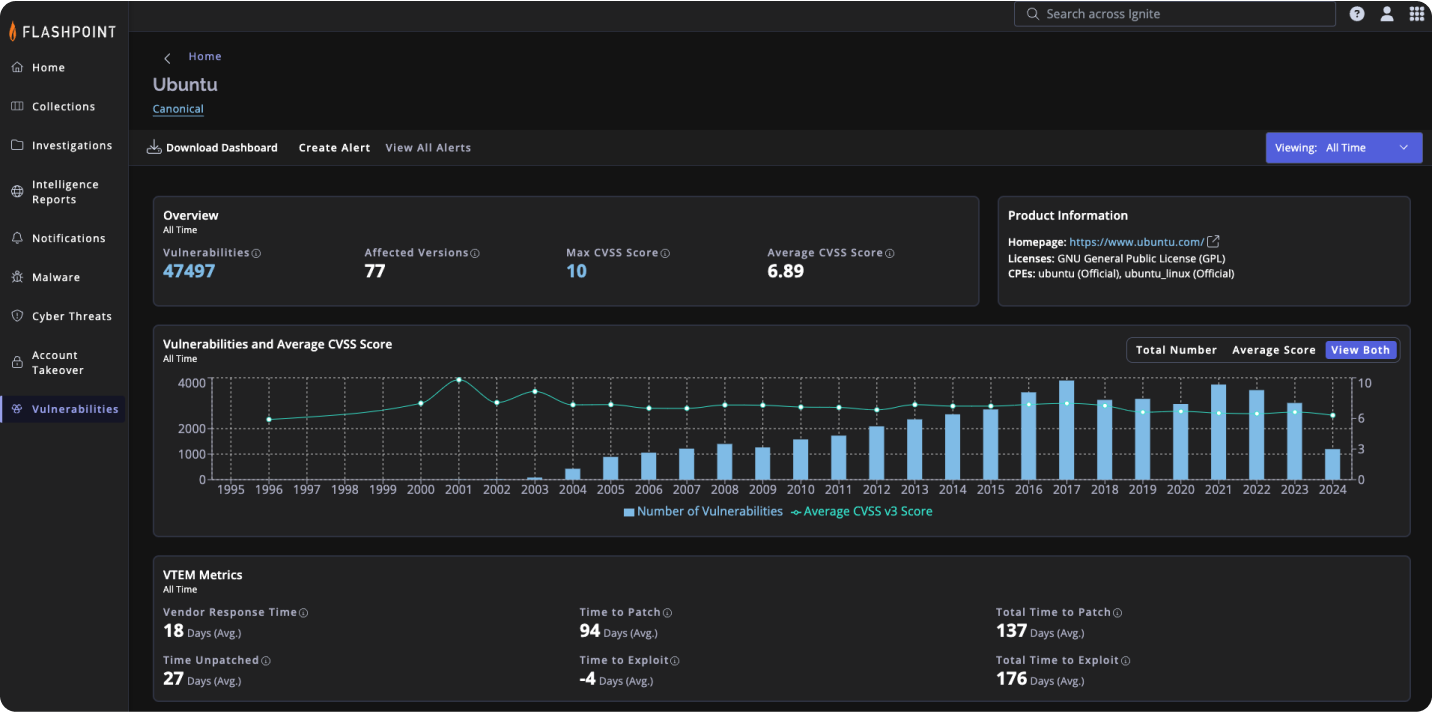Click the Average CVSS Score value 6.89

tap(786, 271)
